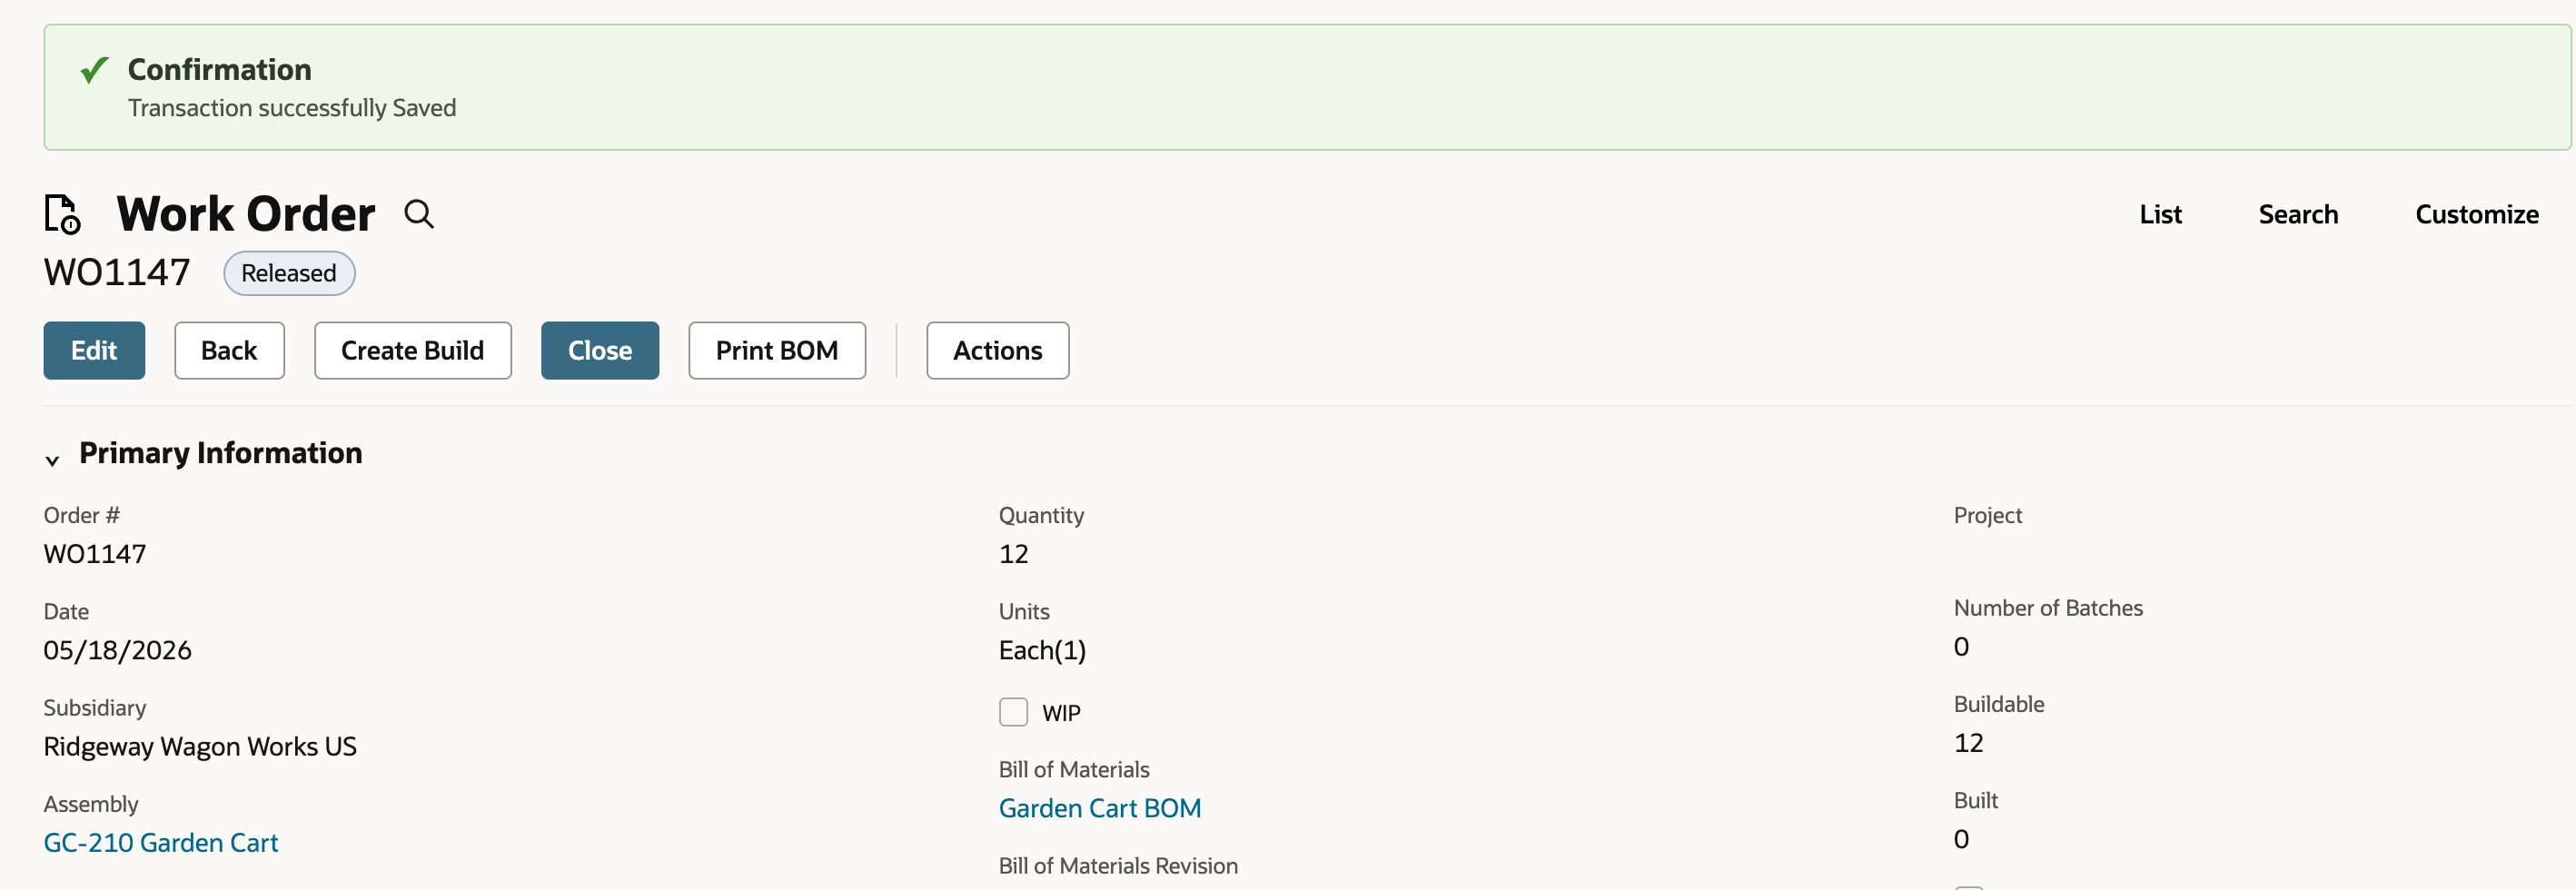Click the Units value Each(1)
The height and width of the screenshot is (890, 2576).
pos(1042,650)
